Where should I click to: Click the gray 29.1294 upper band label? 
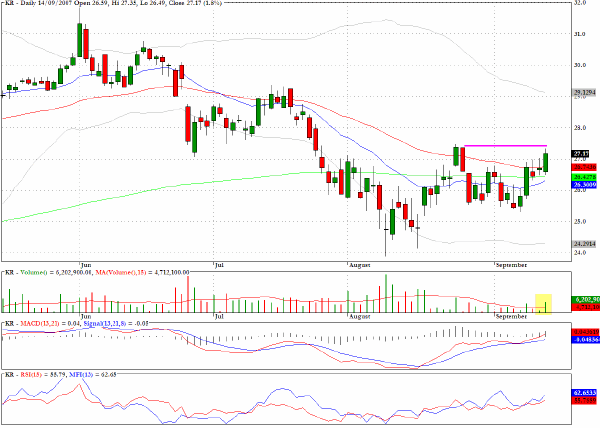point(585,92)
